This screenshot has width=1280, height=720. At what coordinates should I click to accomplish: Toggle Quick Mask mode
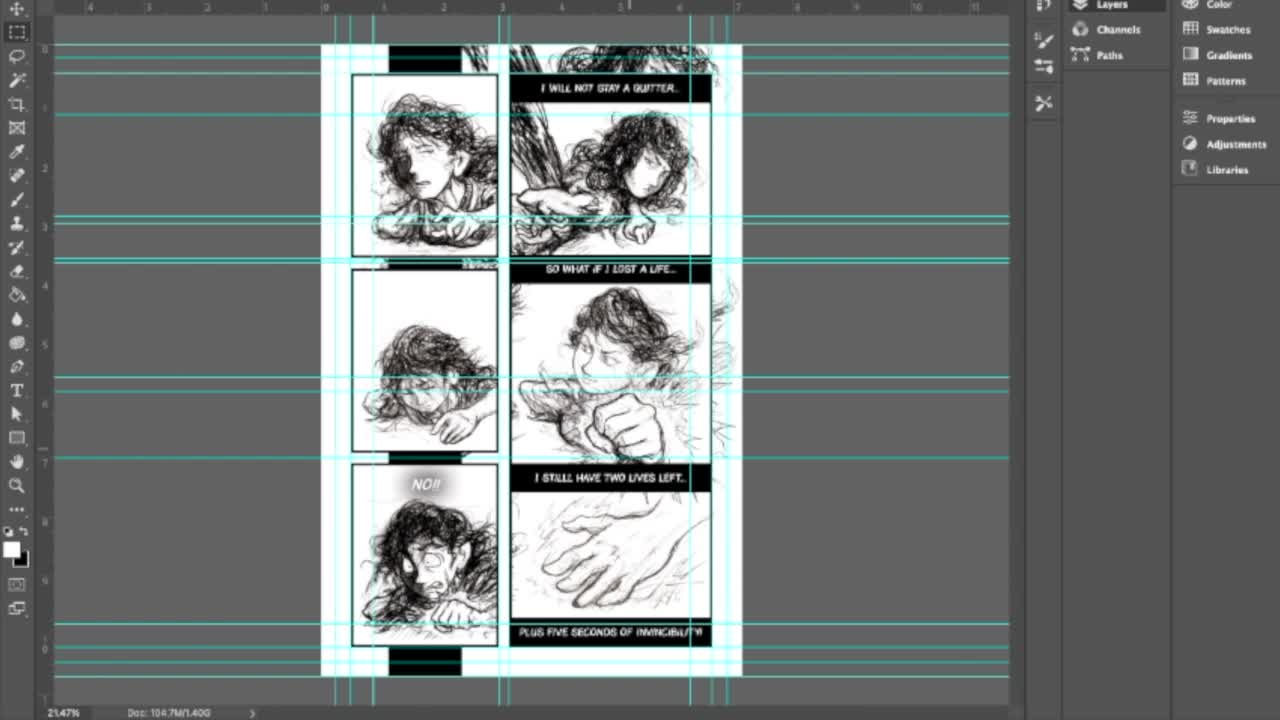[x=17, y=584]
